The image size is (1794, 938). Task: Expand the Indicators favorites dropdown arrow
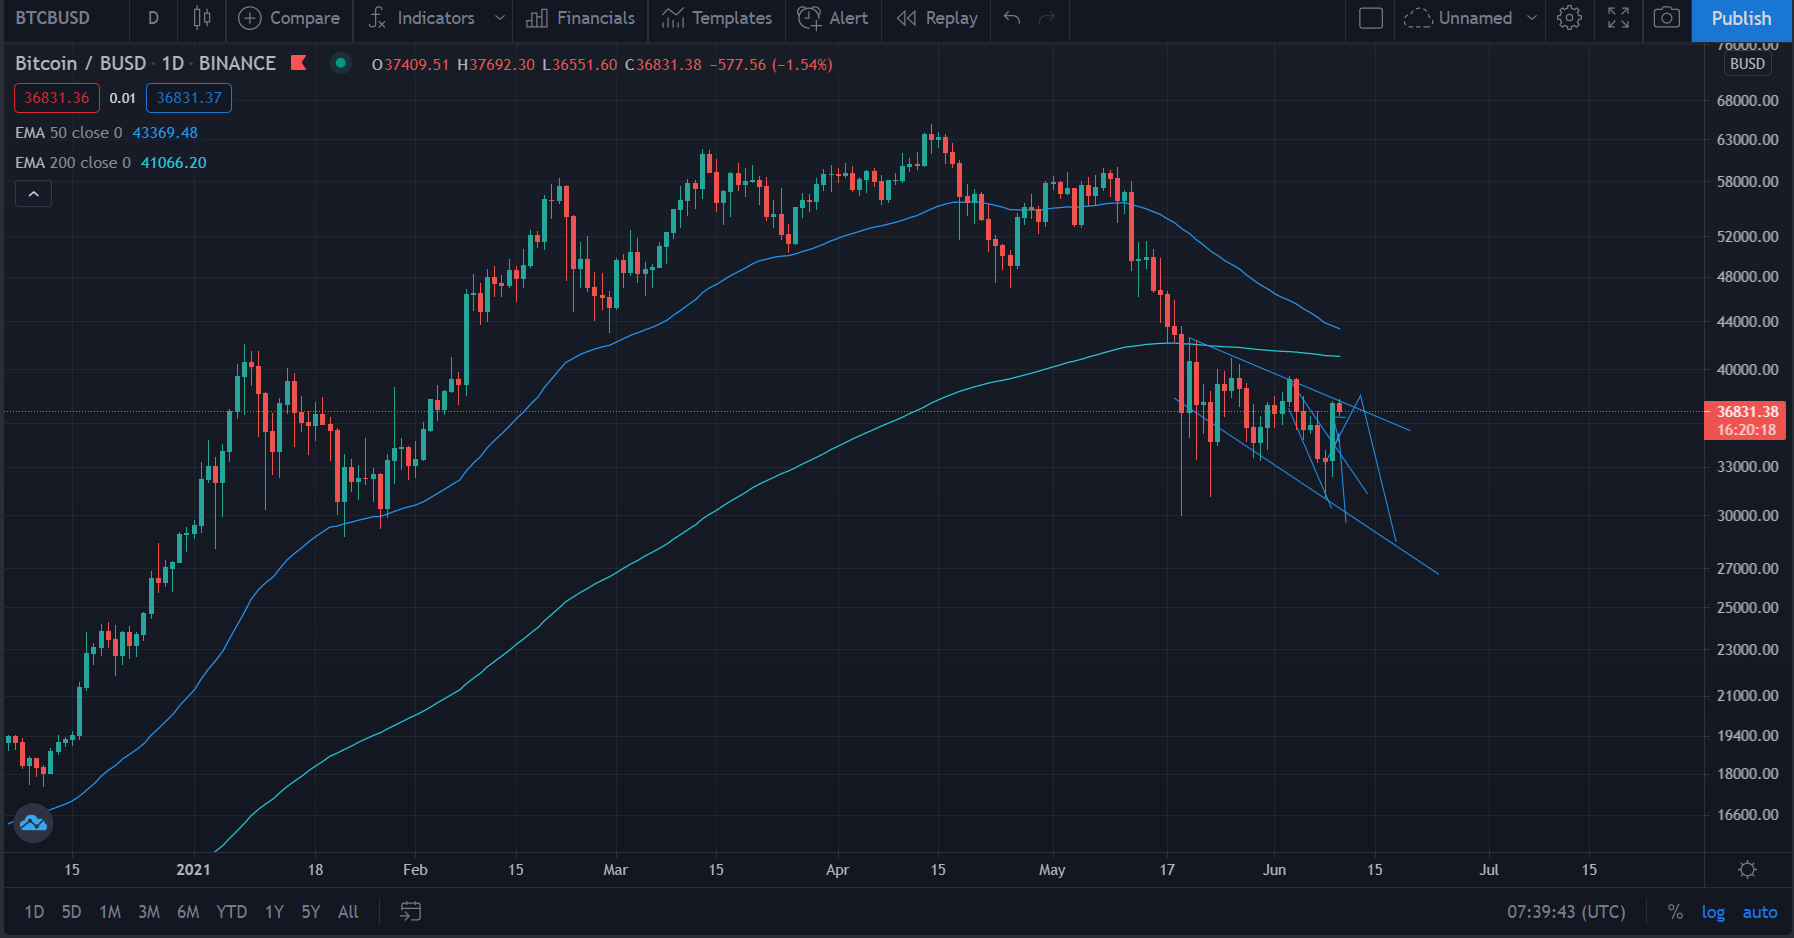(x=499, y=18)
